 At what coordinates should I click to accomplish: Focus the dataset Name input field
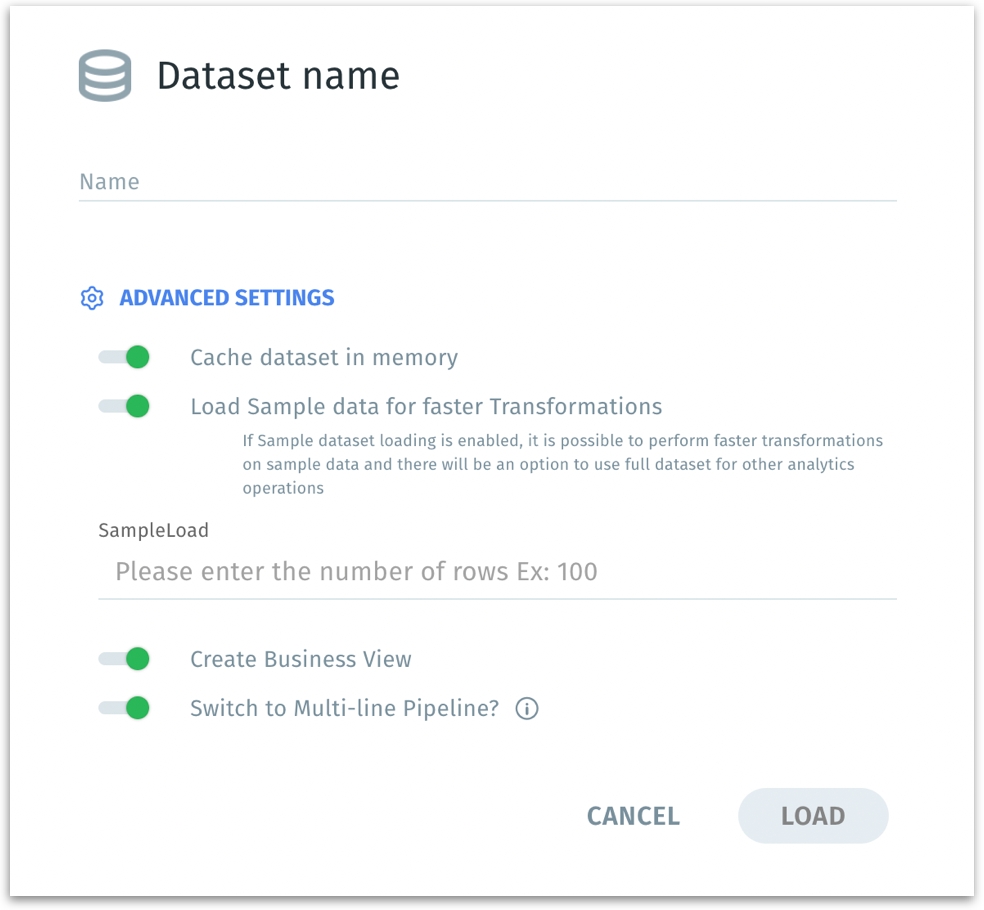pyautogui.click(x=487, y=182)
